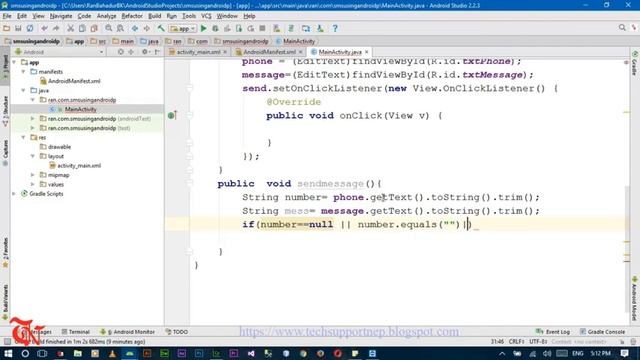Open the Build Variants side tab
640x360 pixels.
click(x=5, y=301)
